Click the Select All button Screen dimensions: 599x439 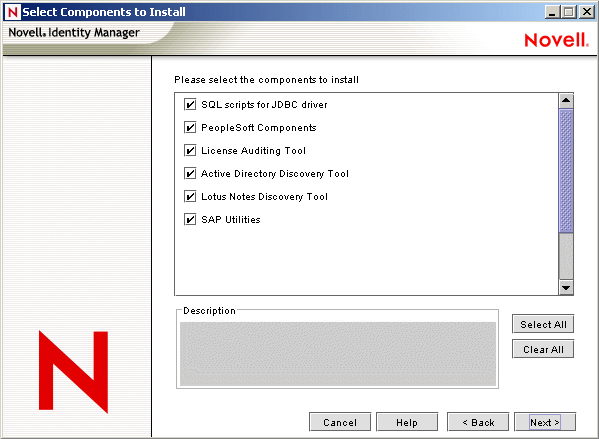pyautogui.click(x=543, y=324)
